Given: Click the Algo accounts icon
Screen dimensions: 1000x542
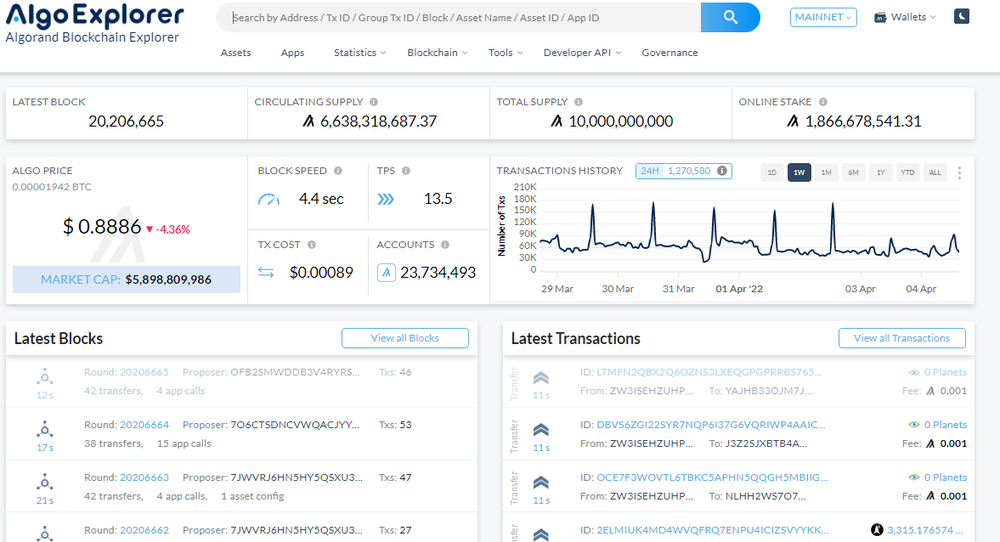Looking at the screenshot, I should pyautogui.click(x=386, y=273).
